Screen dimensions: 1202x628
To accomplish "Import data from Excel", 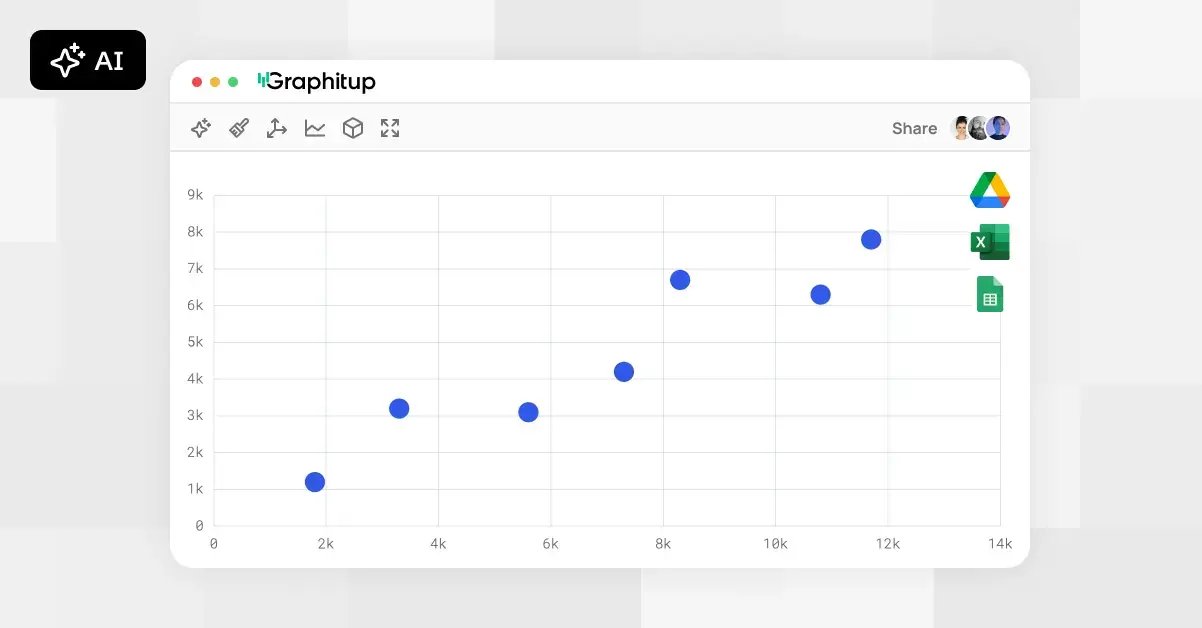I will tap(990, 242).
